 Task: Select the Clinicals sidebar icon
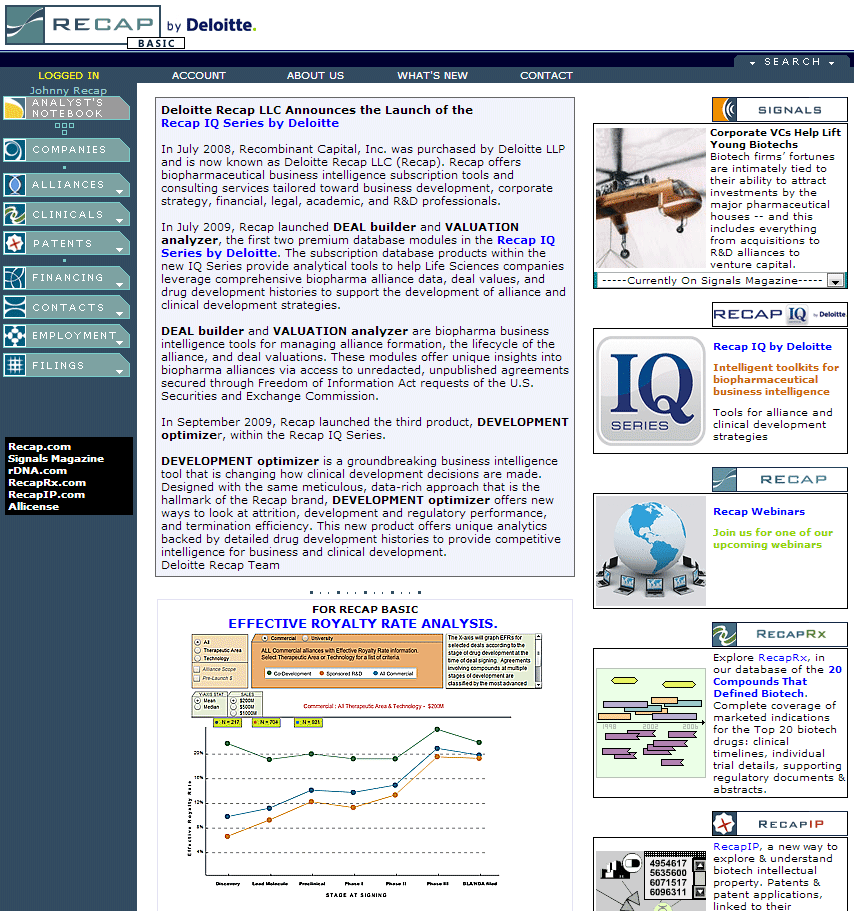pos(14,214)
